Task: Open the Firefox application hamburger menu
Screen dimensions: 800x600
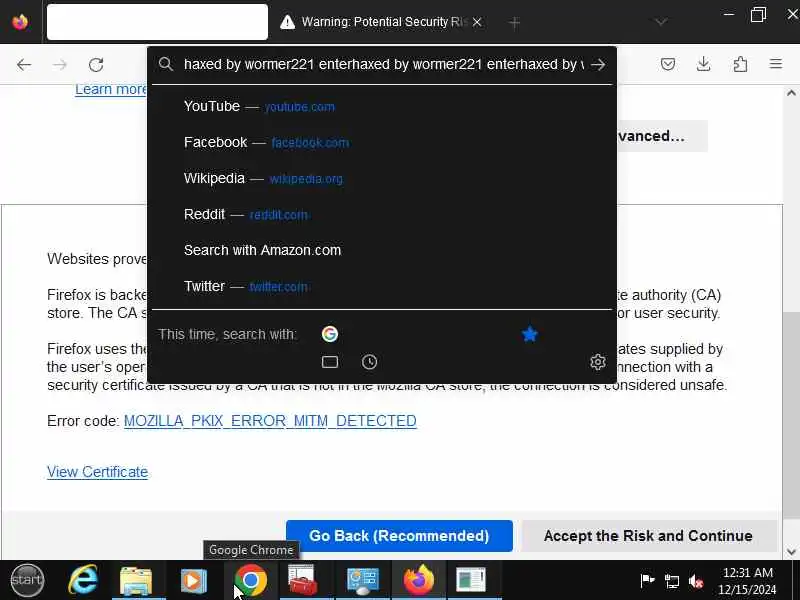Action: tap(776, 64)
